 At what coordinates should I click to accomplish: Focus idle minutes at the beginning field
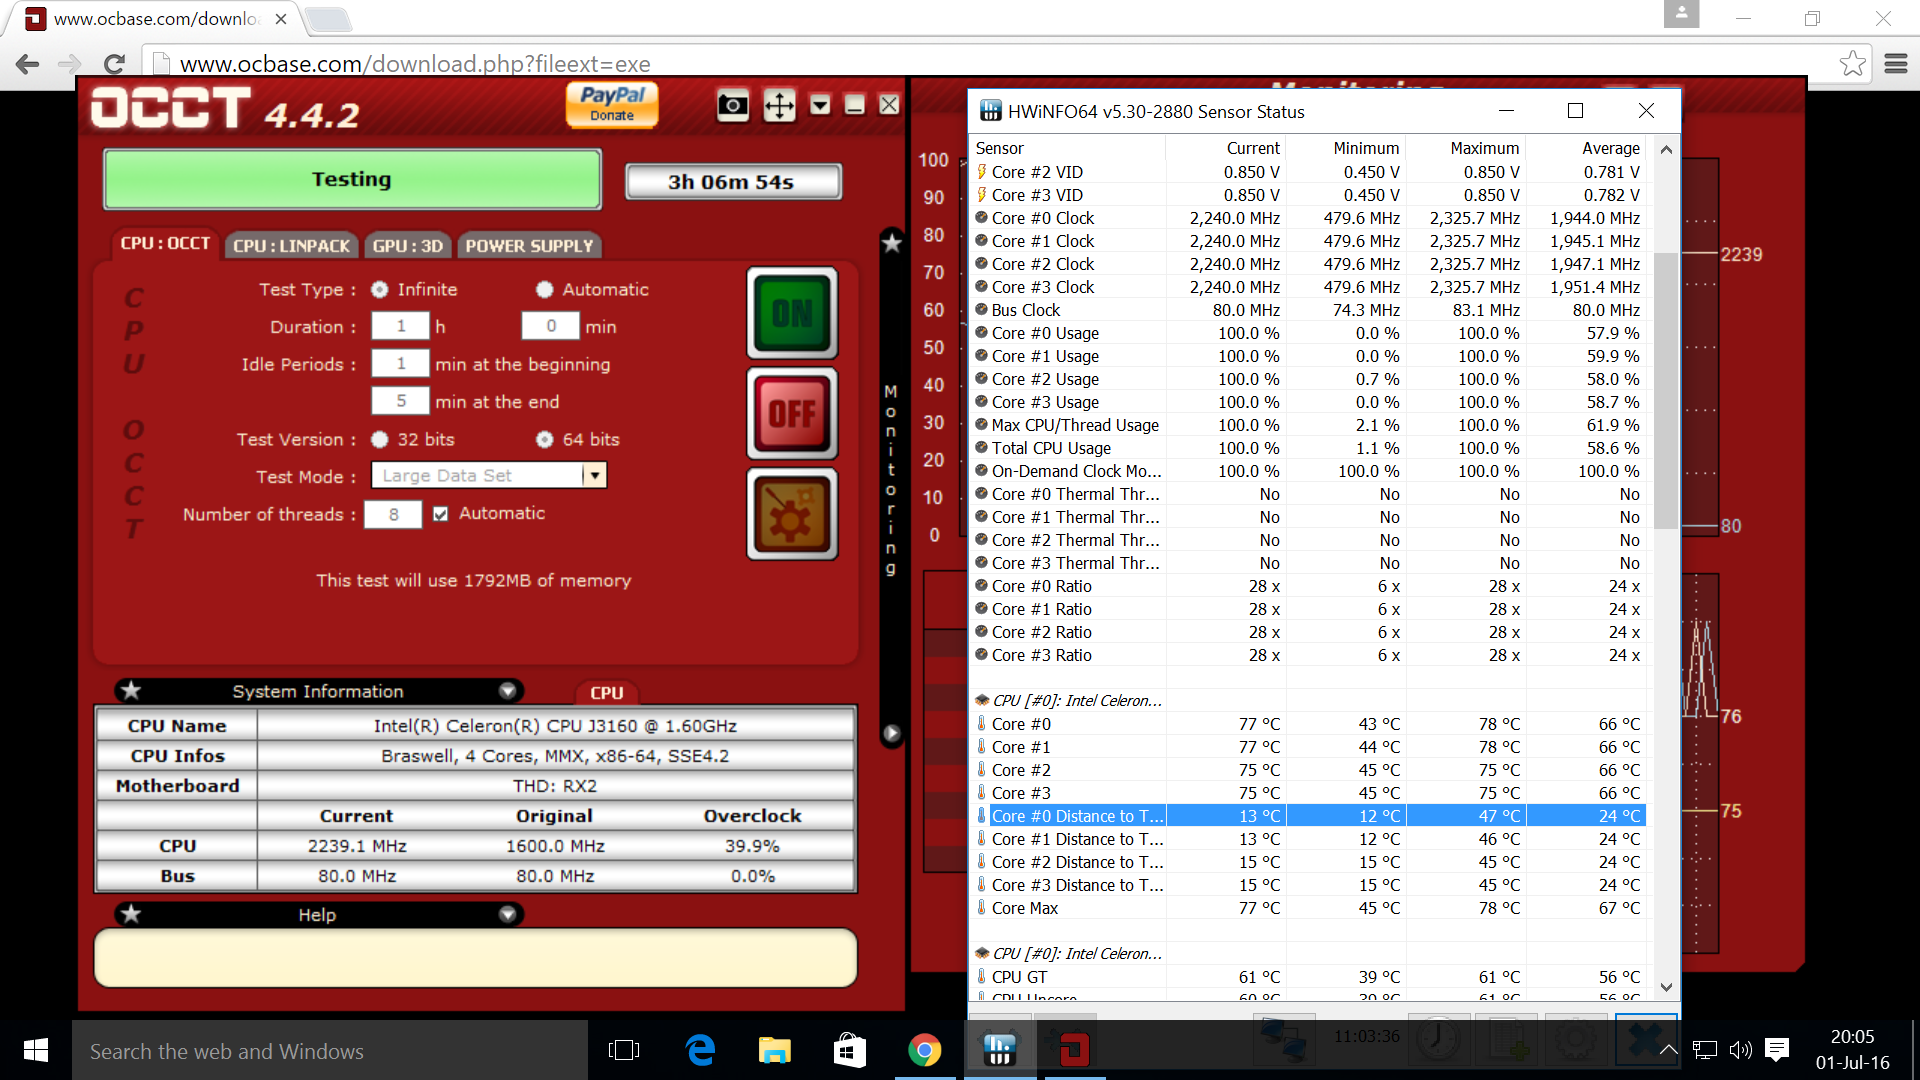tap(400, 364)
